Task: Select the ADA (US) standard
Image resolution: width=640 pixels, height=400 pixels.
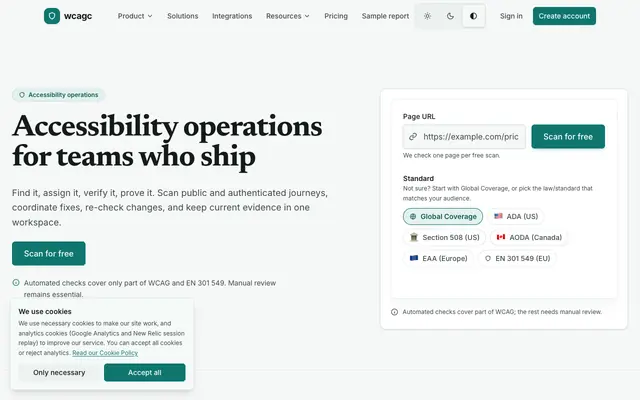Action: tap(516, 216)
